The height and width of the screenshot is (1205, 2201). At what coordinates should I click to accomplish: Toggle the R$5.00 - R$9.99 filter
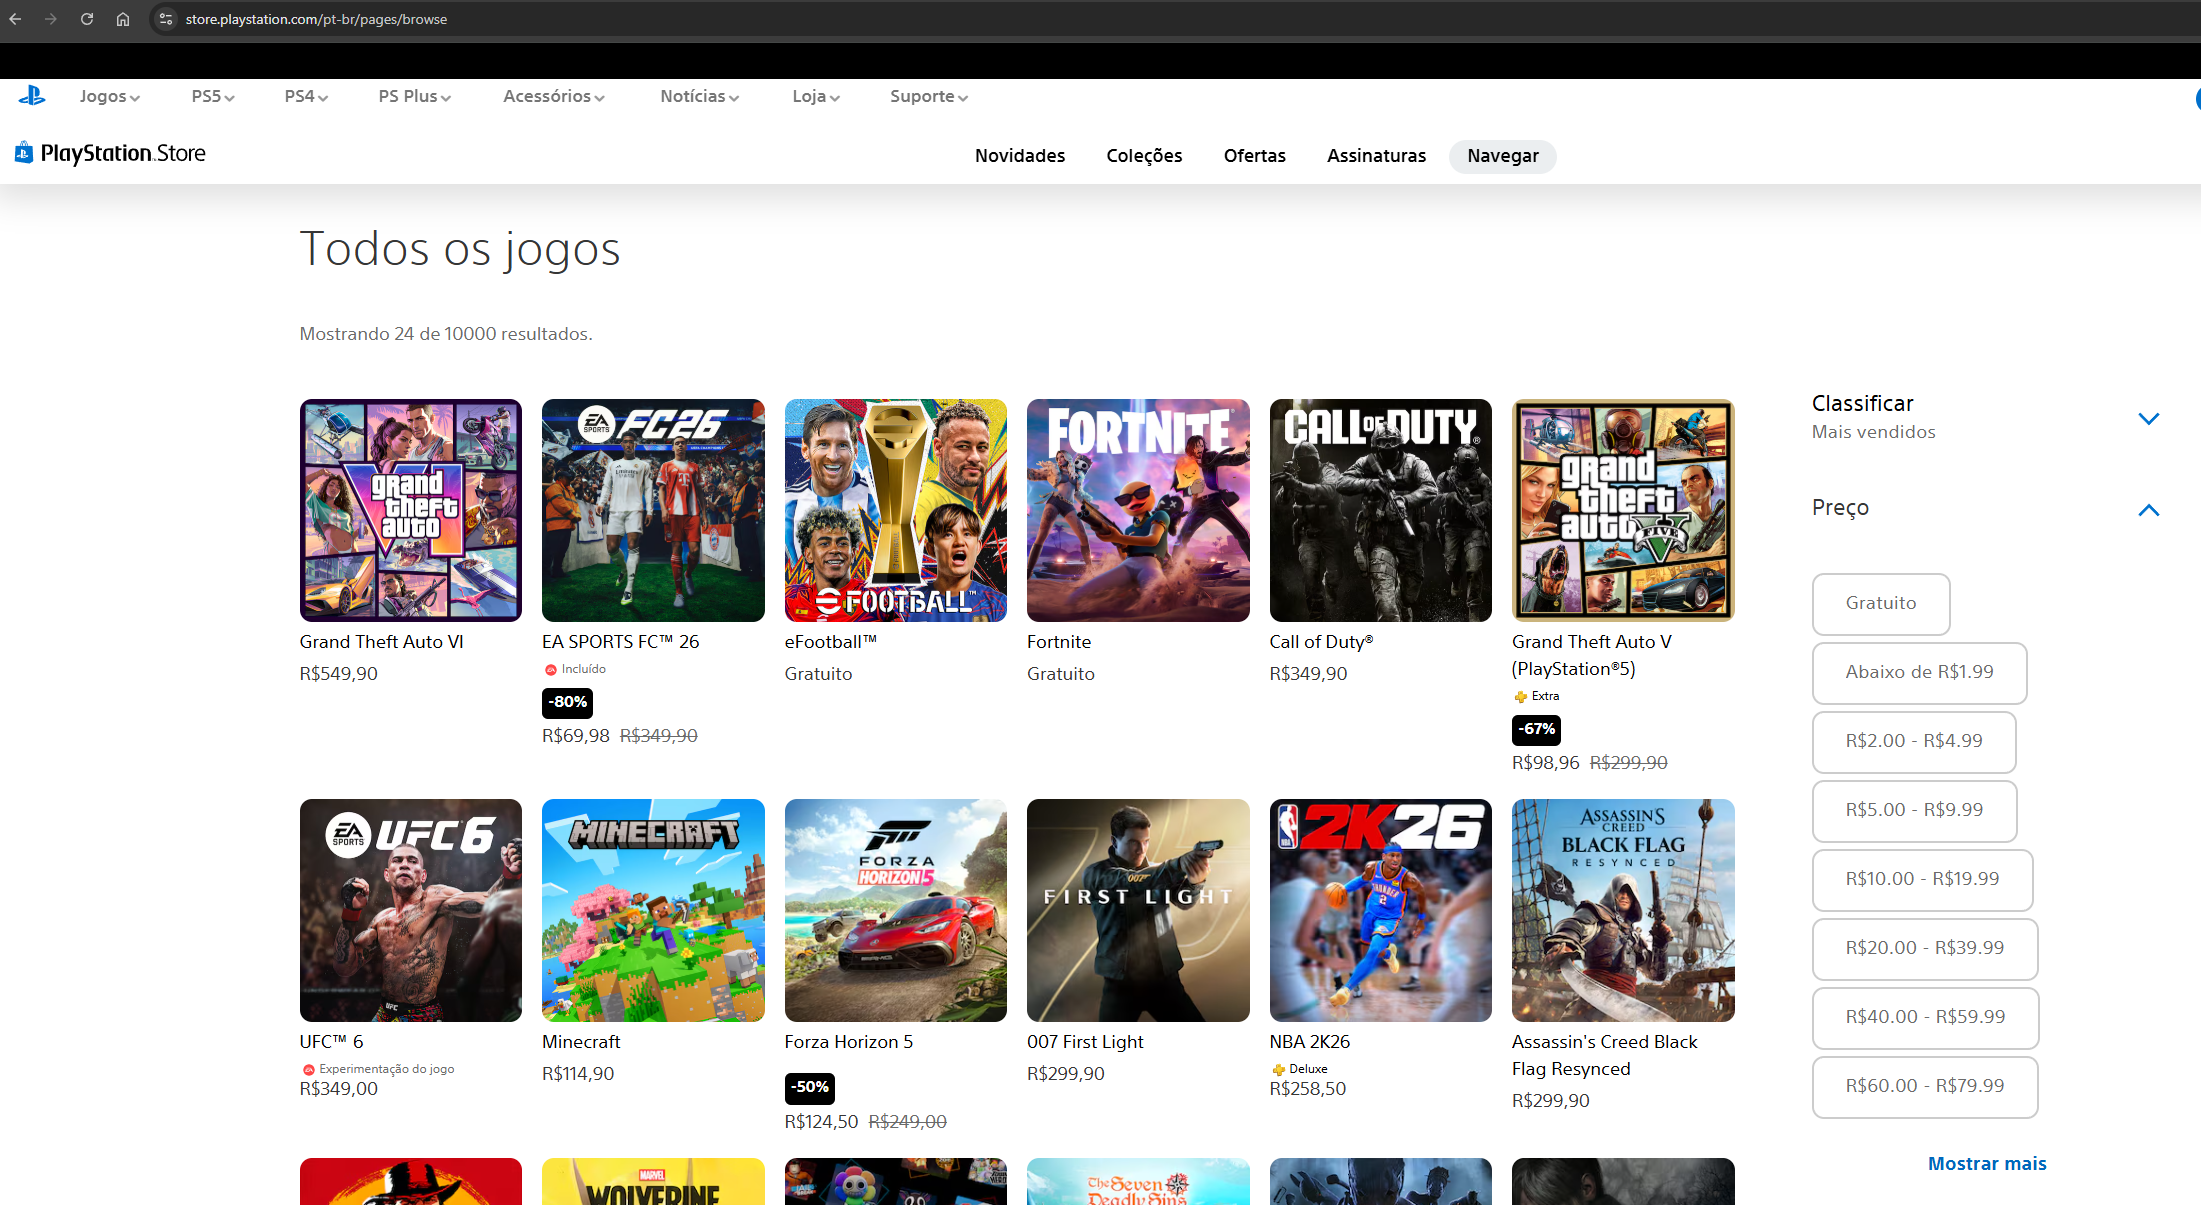coord(1914,810)
